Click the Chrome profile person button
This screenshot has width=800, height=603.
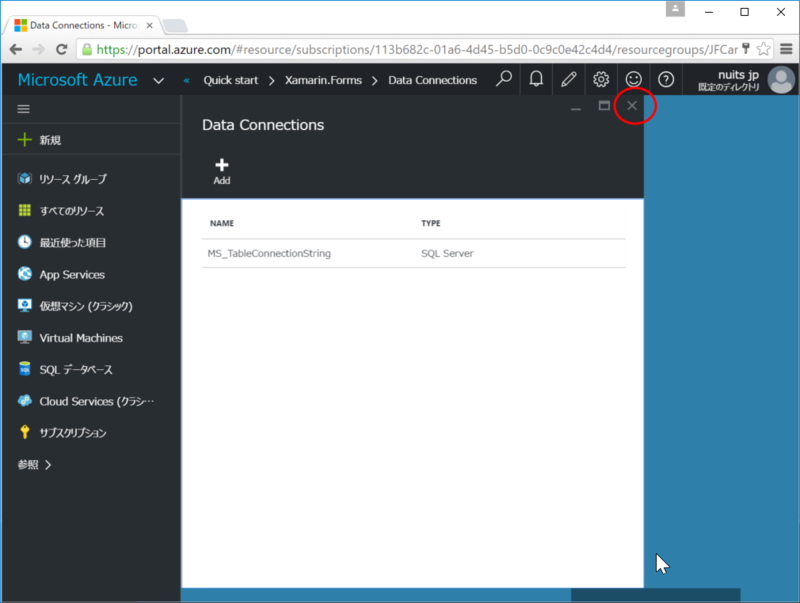(x=675, y=9)
